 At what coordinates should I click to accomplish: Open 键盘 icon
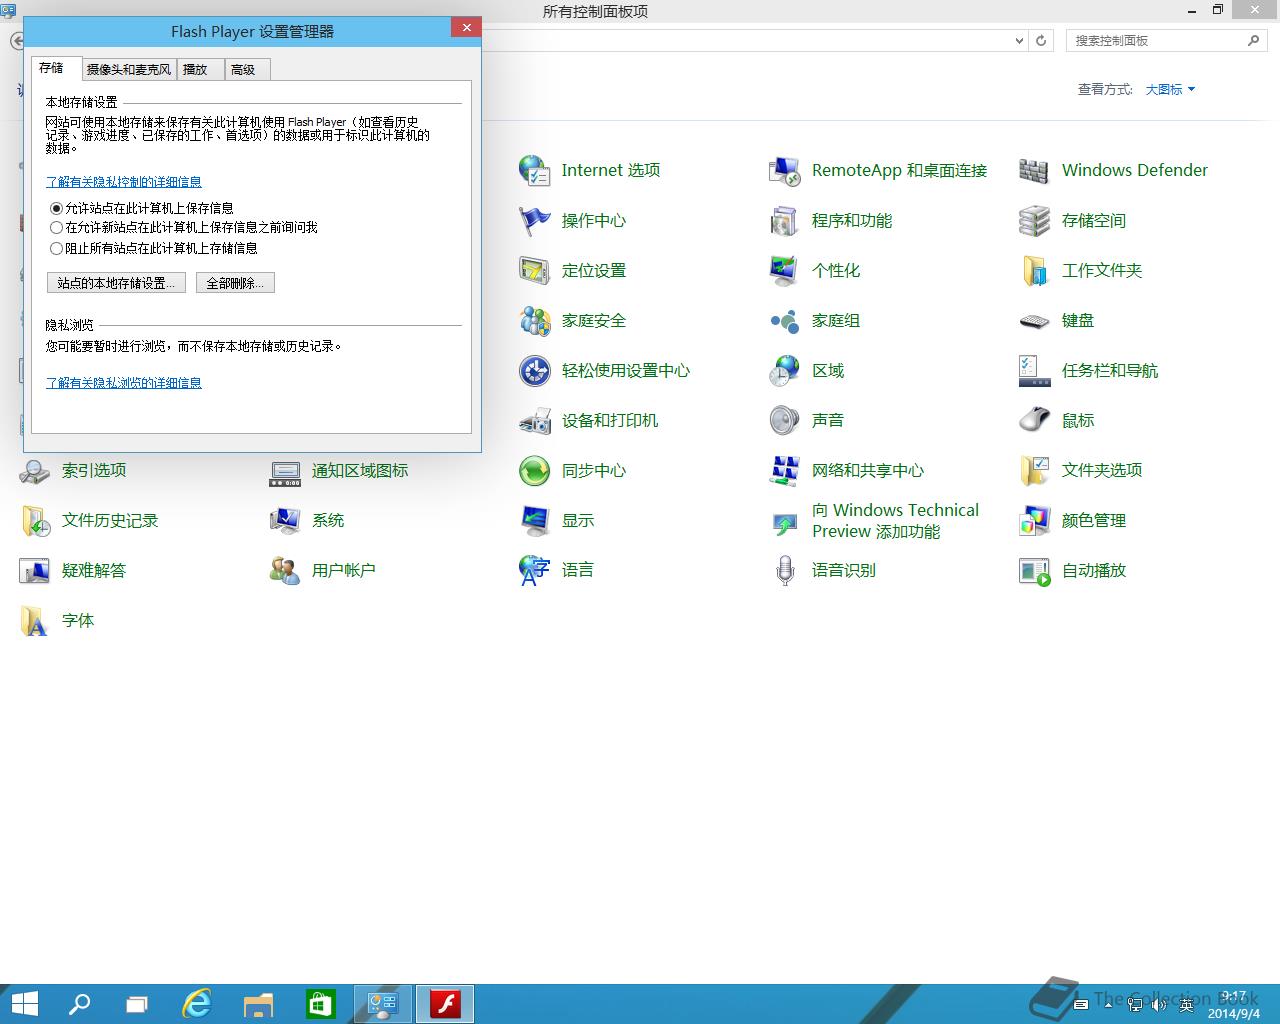pyautogui.click(x=1035, y=320)
